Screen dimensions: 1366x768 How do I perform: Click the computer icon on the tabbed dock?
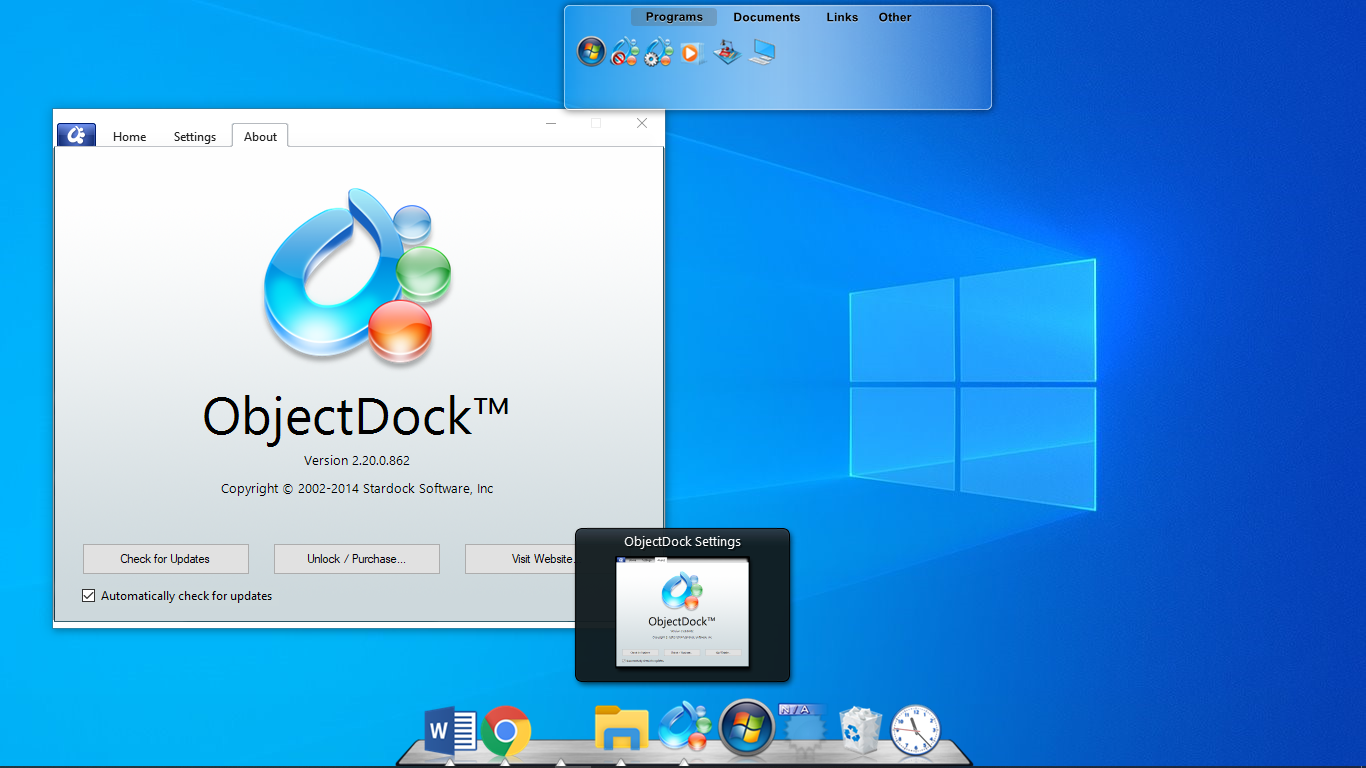tap(761, 52)
